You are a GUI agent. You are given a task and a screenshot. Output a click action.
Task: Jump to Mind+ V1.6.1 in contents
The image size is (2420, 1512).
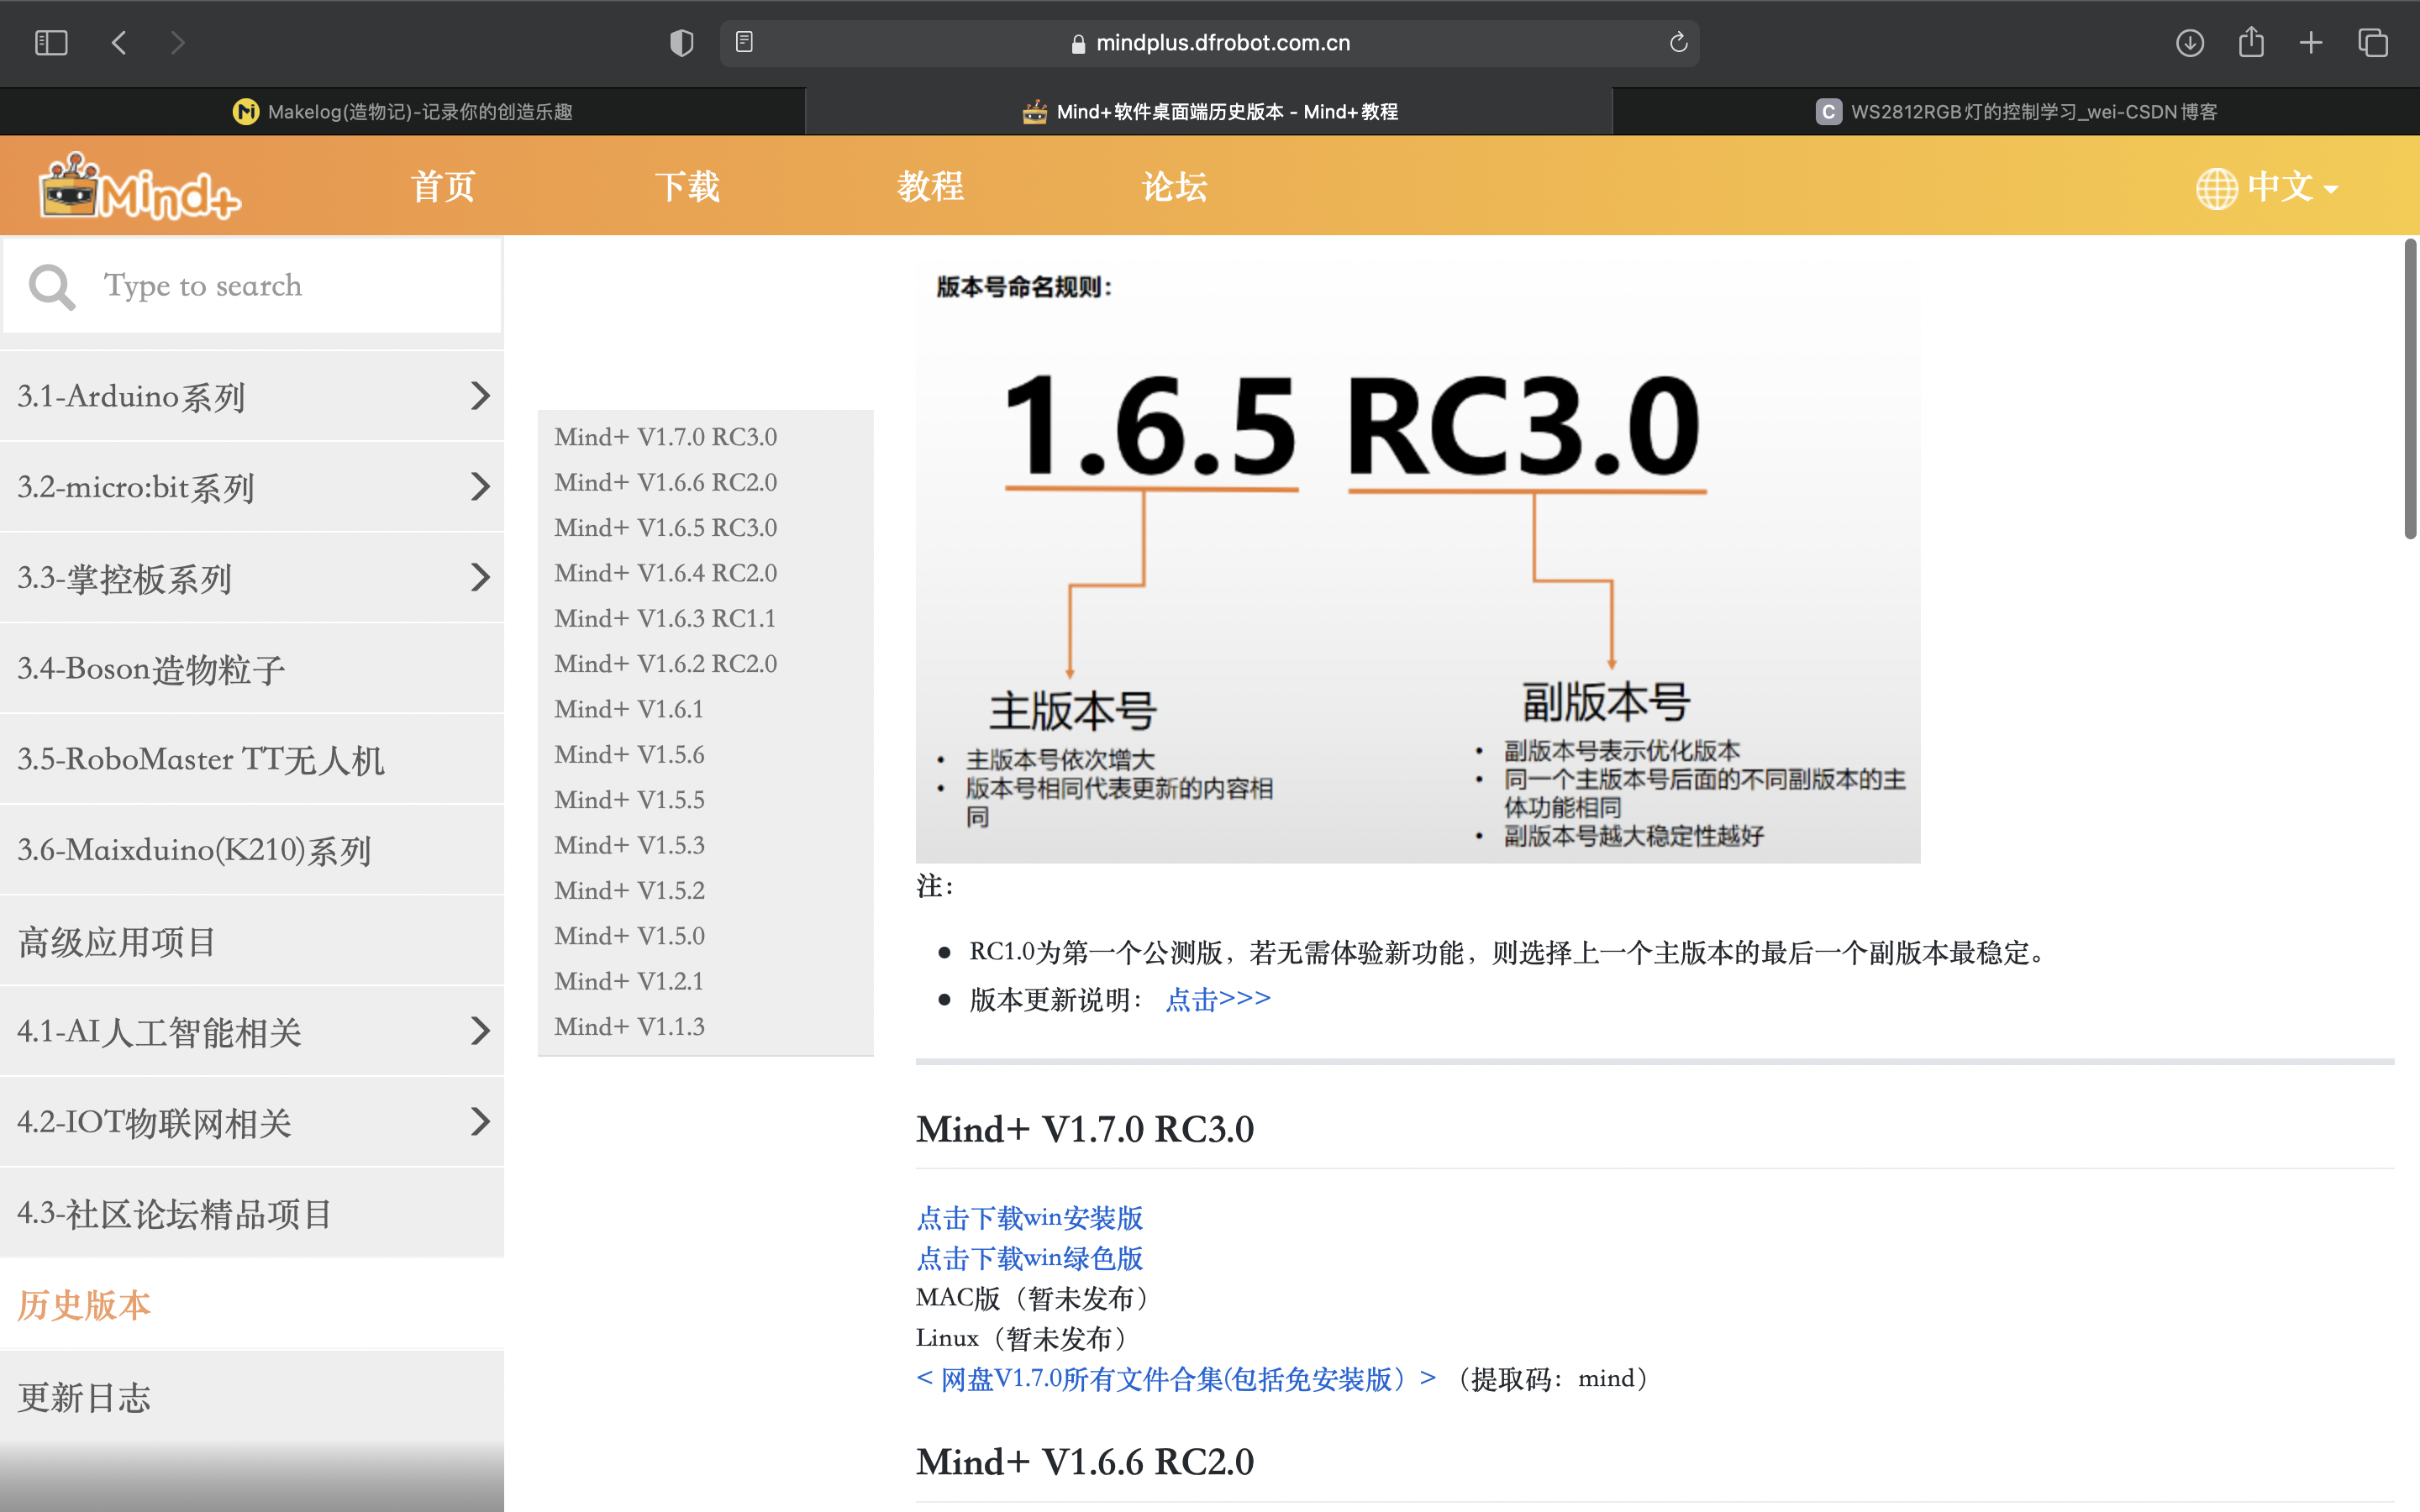click(x=629, y=709)
